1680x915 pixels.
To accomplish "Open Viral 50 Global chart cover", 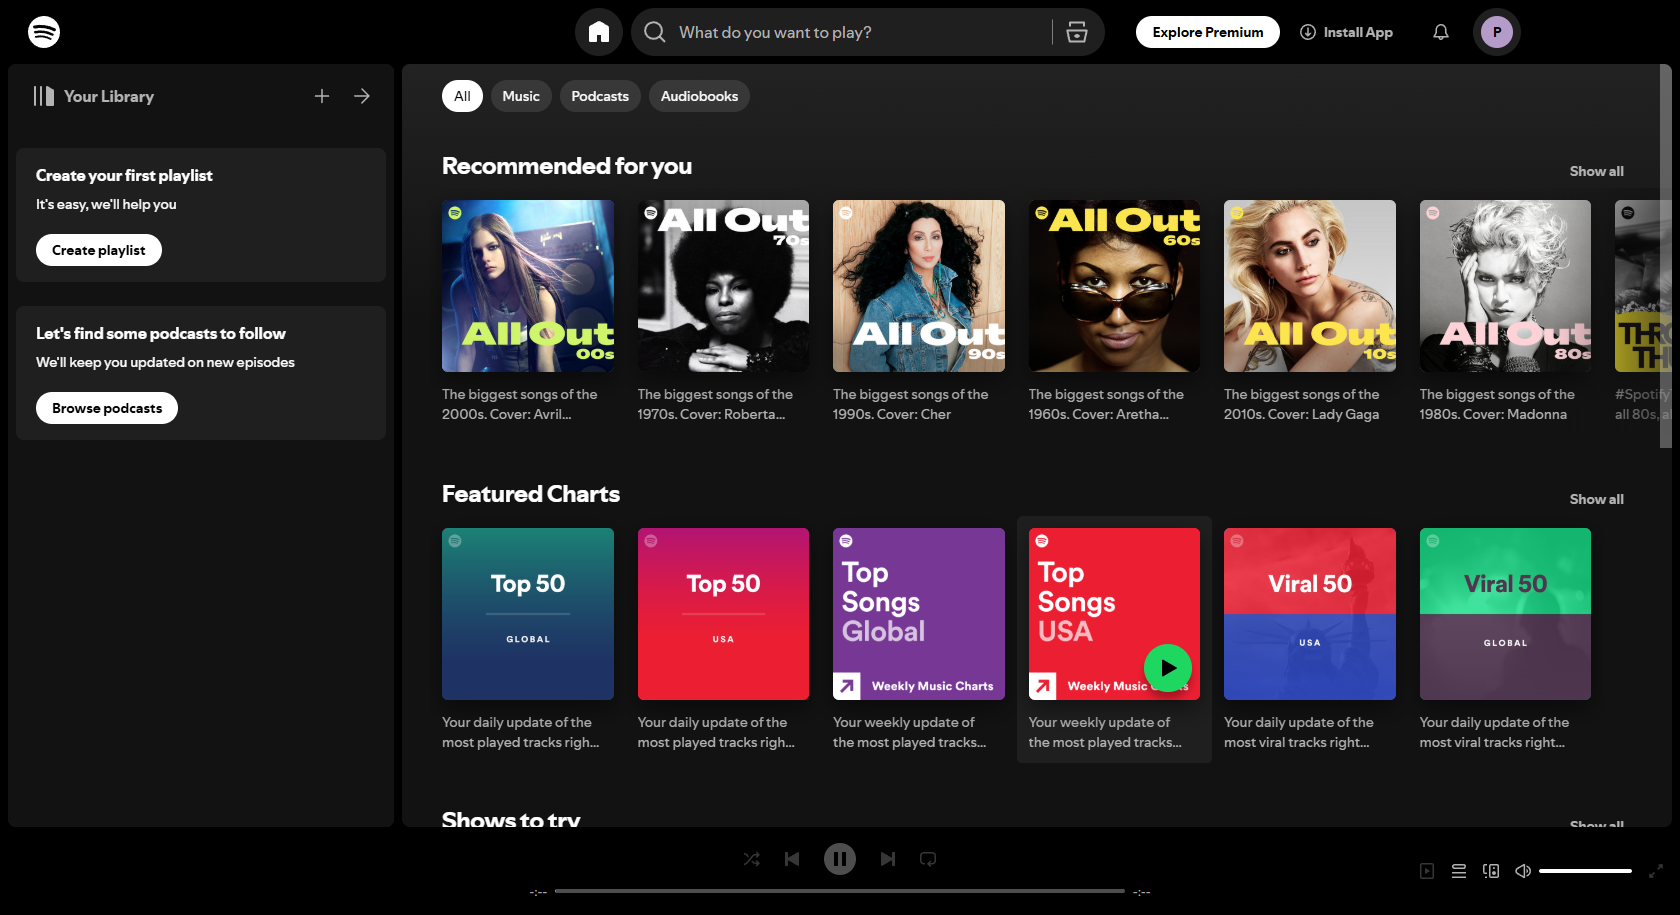I will pyautogui.click(x=1506, y=614).
